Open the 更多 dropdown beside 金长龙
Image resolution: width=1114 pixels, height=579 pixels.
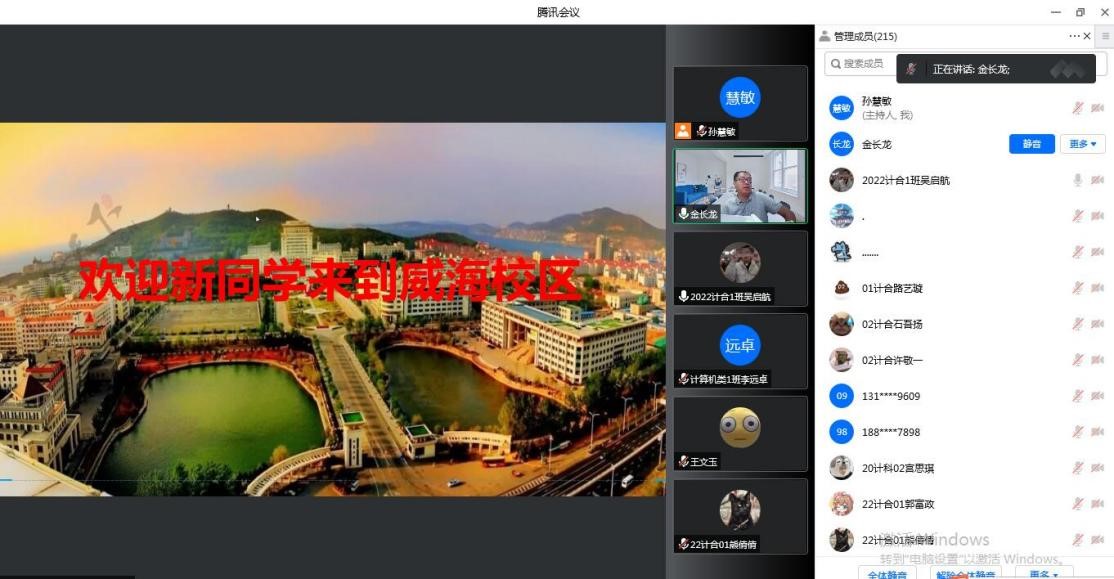click(1082, 144)
